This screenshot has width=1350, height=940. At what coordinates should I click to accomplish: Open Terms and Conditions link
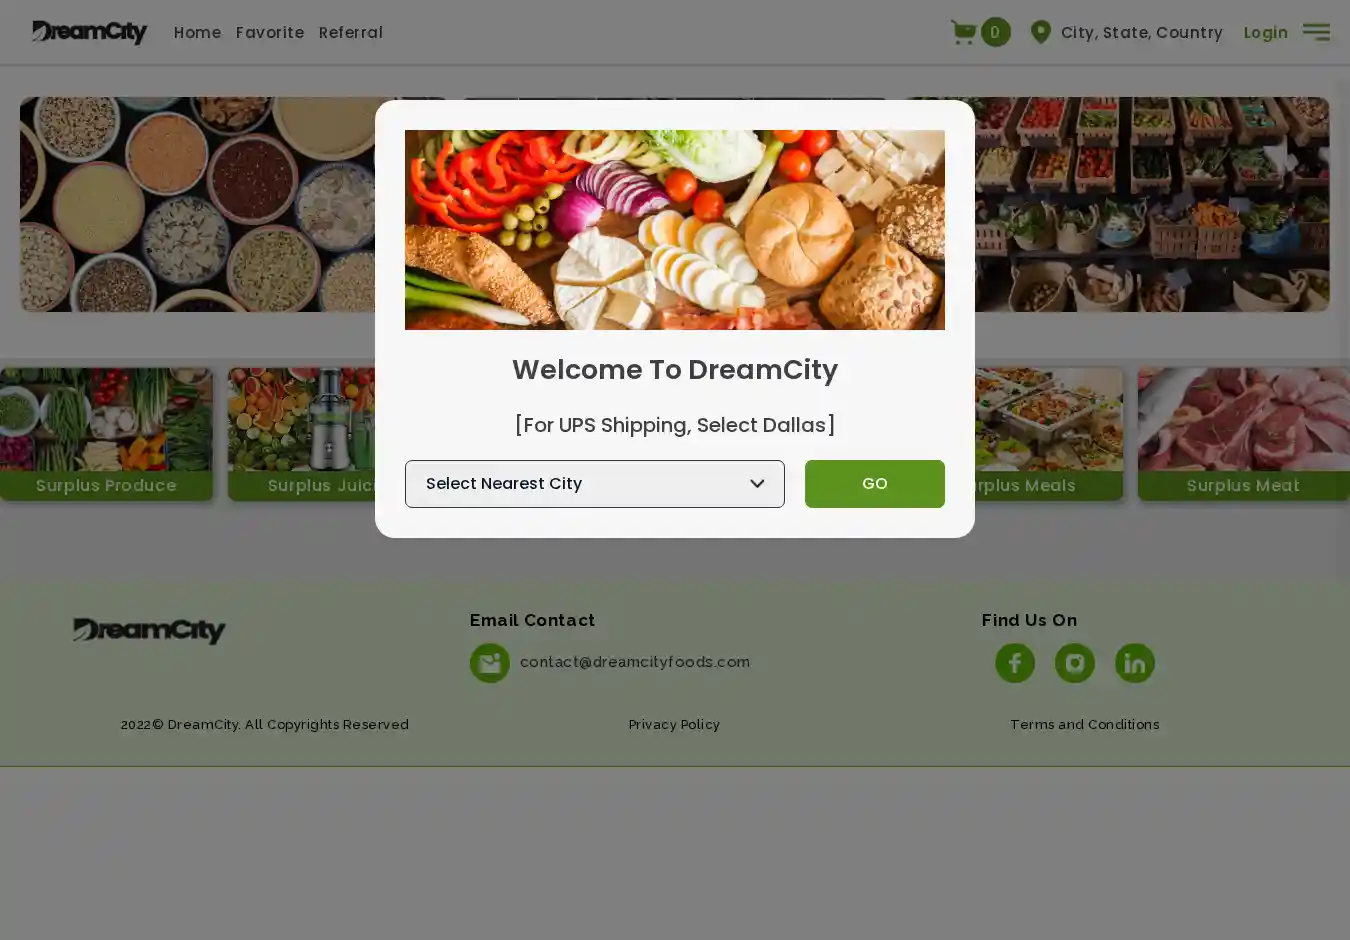(1085, 724)
